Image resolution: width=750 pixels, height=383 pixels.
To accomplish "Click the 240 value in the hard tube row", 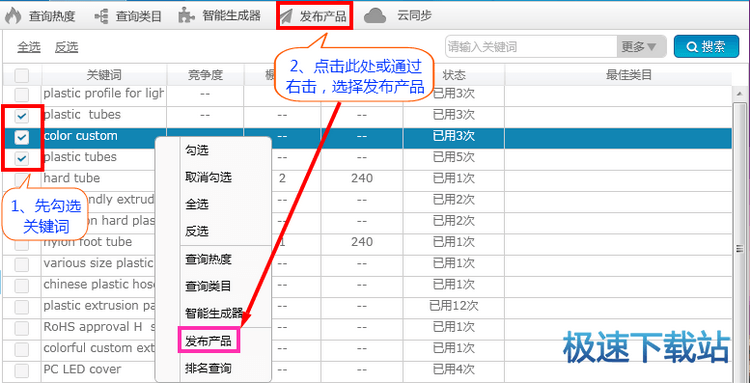I will click(x=362, y=178).
